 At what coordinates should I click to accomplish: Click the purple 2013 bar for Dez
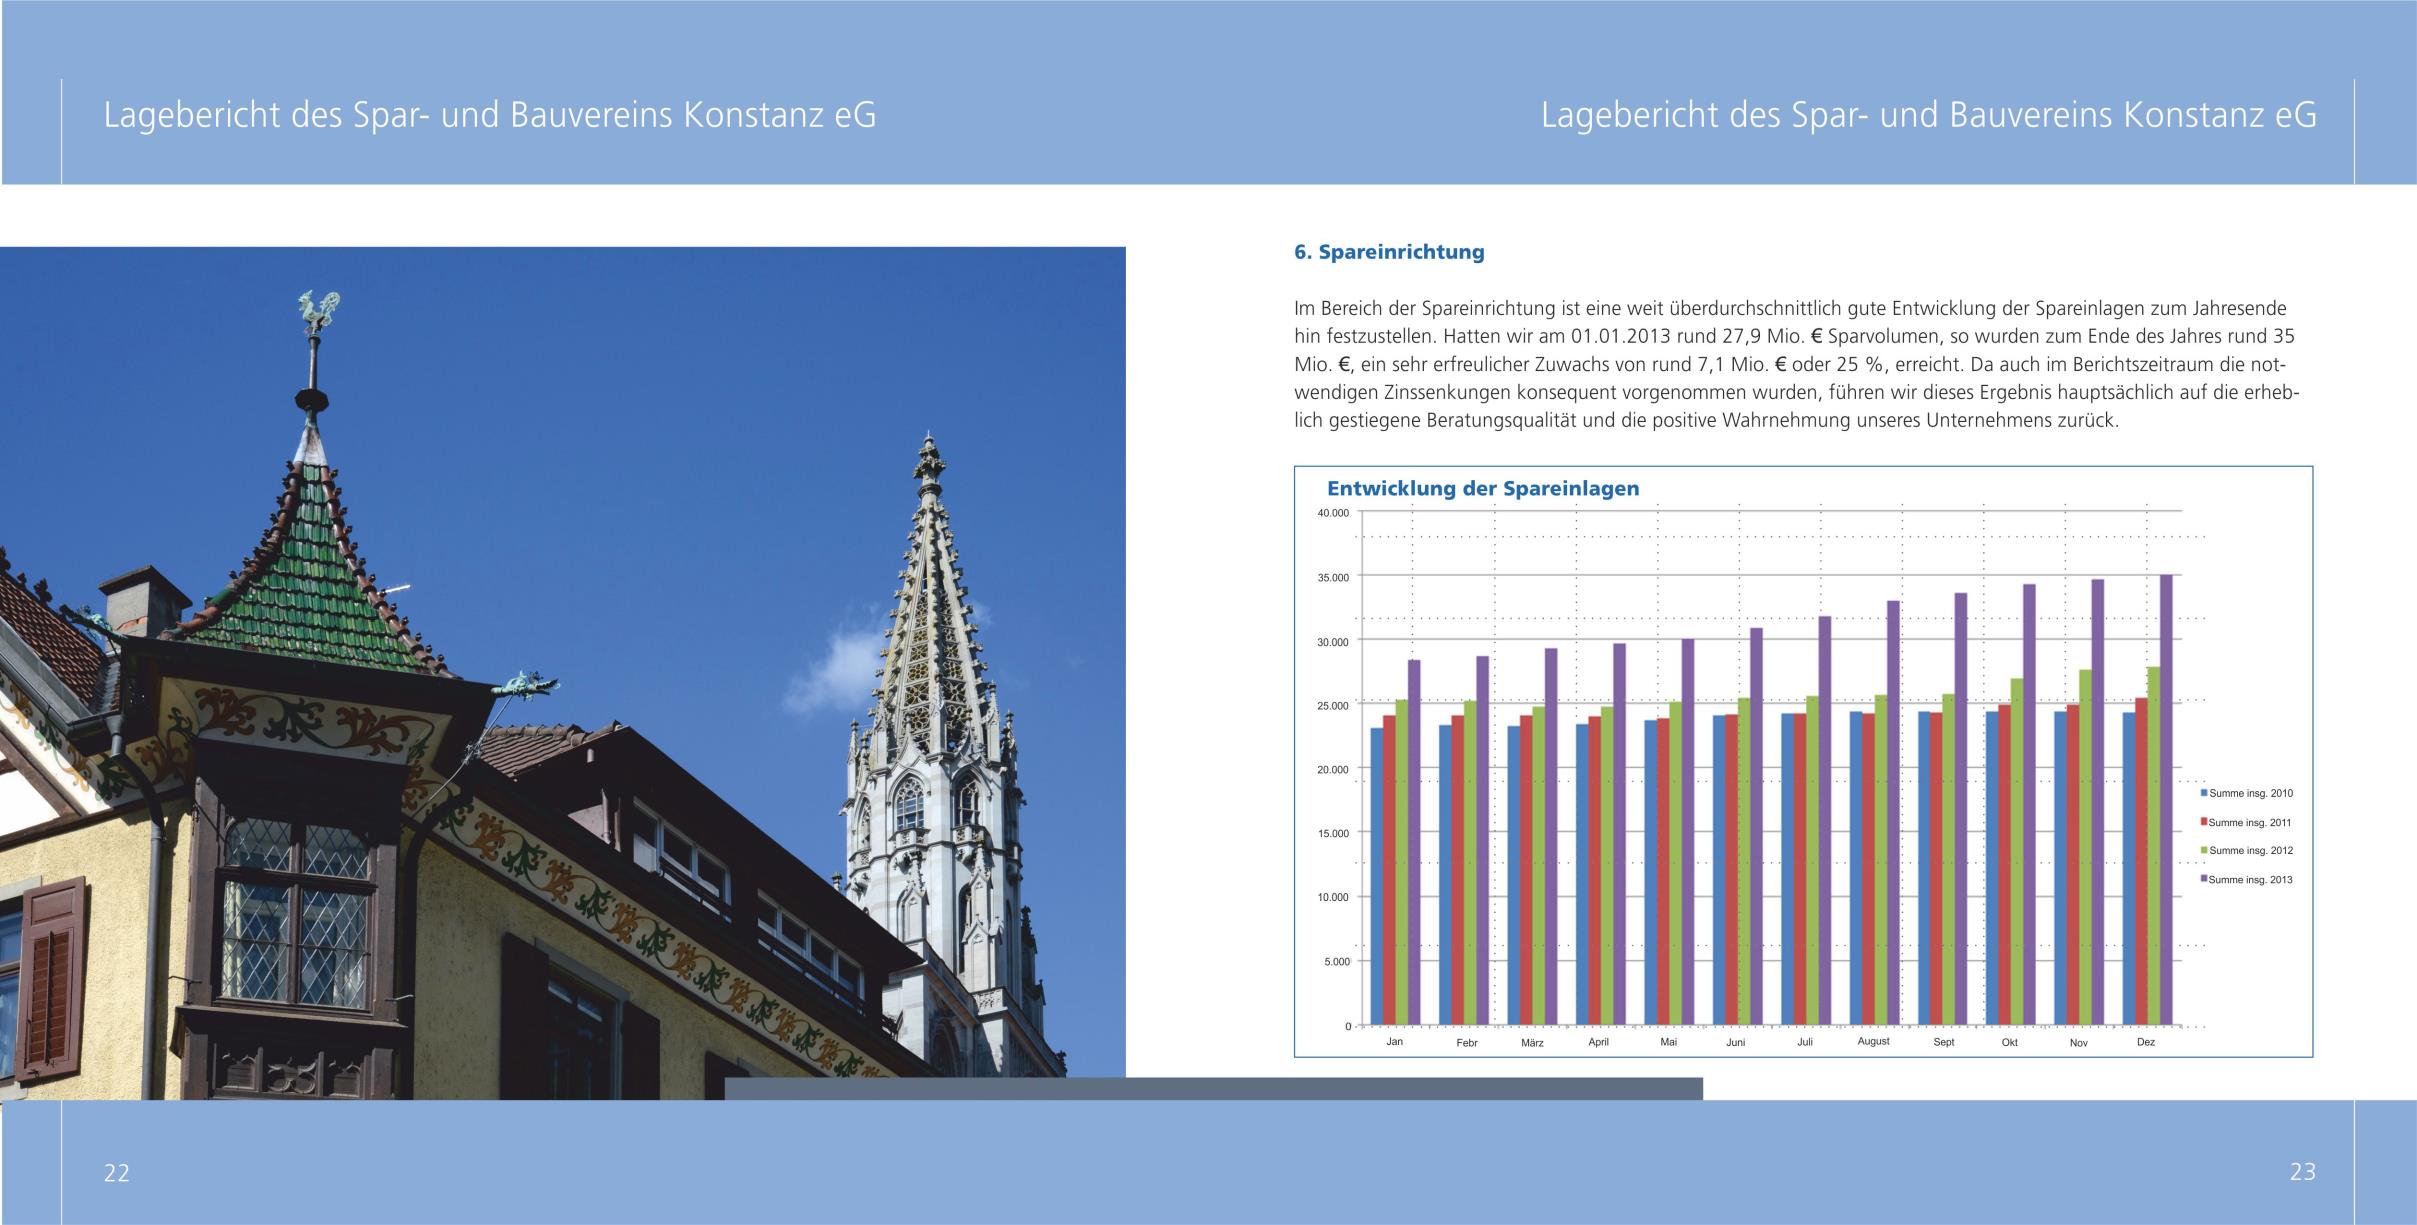pyautogui.click(x=2166, y=799)
